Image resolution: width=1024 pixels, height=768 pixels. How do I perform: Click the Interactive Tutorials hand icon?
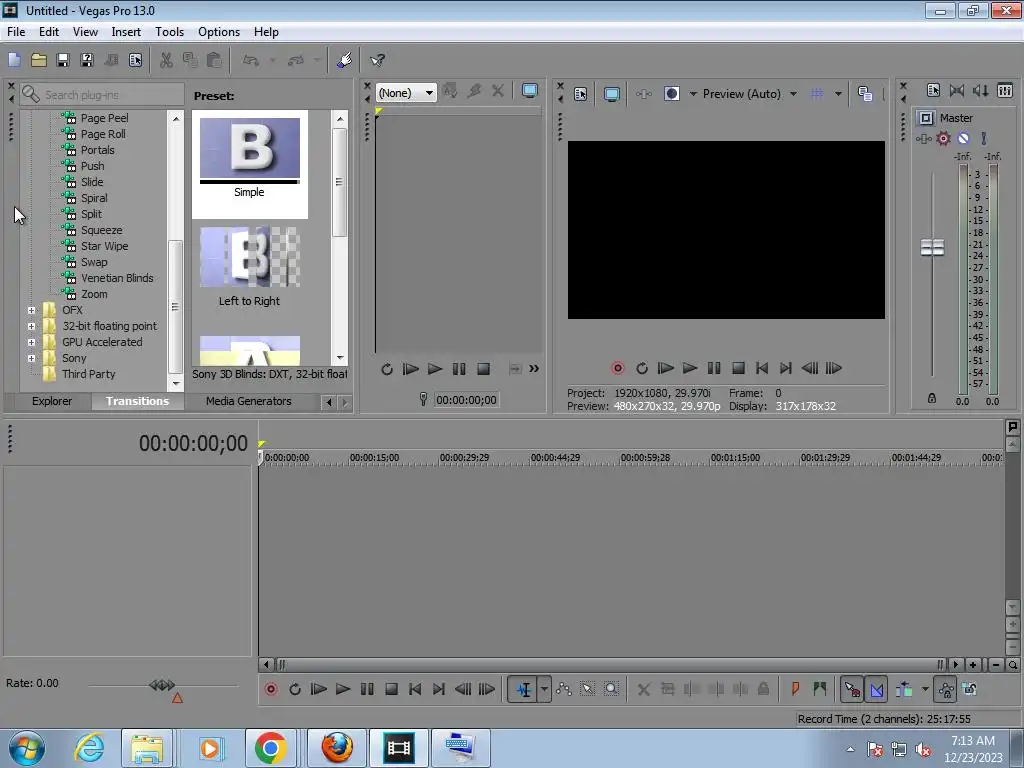click(x=344, y=60)
